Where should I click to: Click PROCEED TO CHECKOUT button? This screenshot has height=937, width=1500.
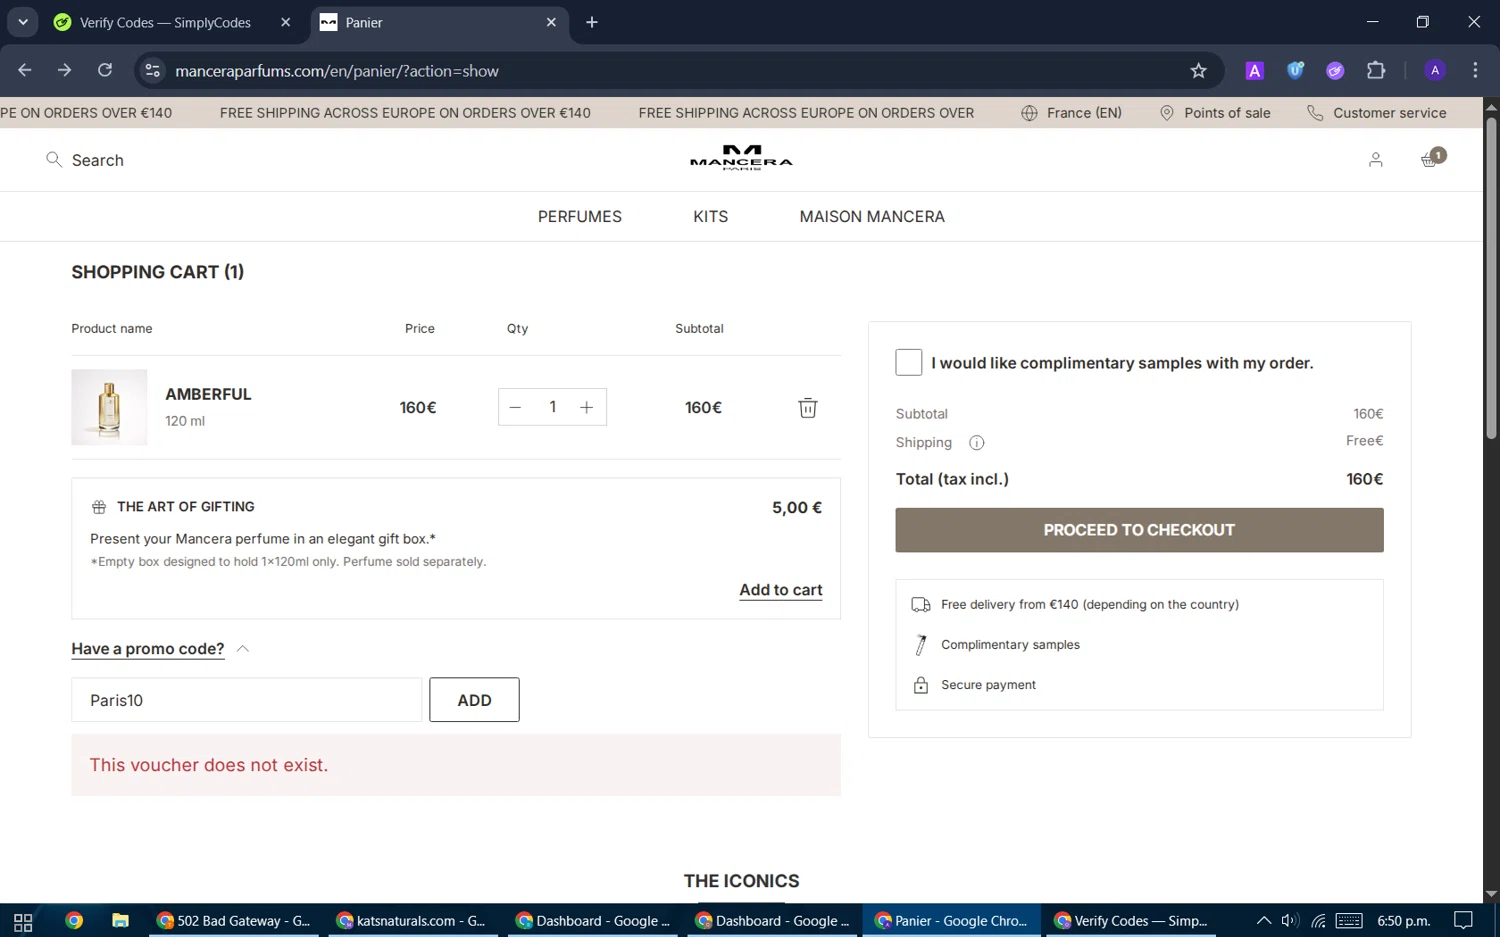[1139, 530]
